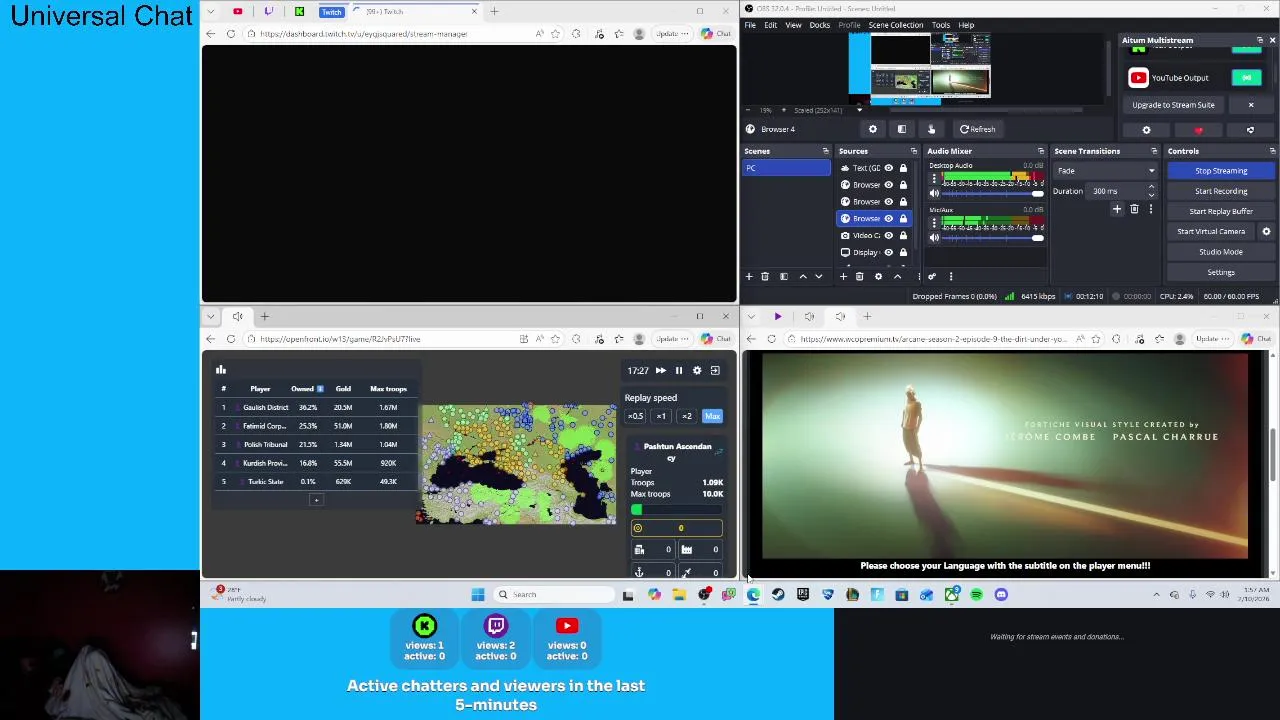Add a new source in Sources dock
The image size is (1280, 720).
coord(843,276)
